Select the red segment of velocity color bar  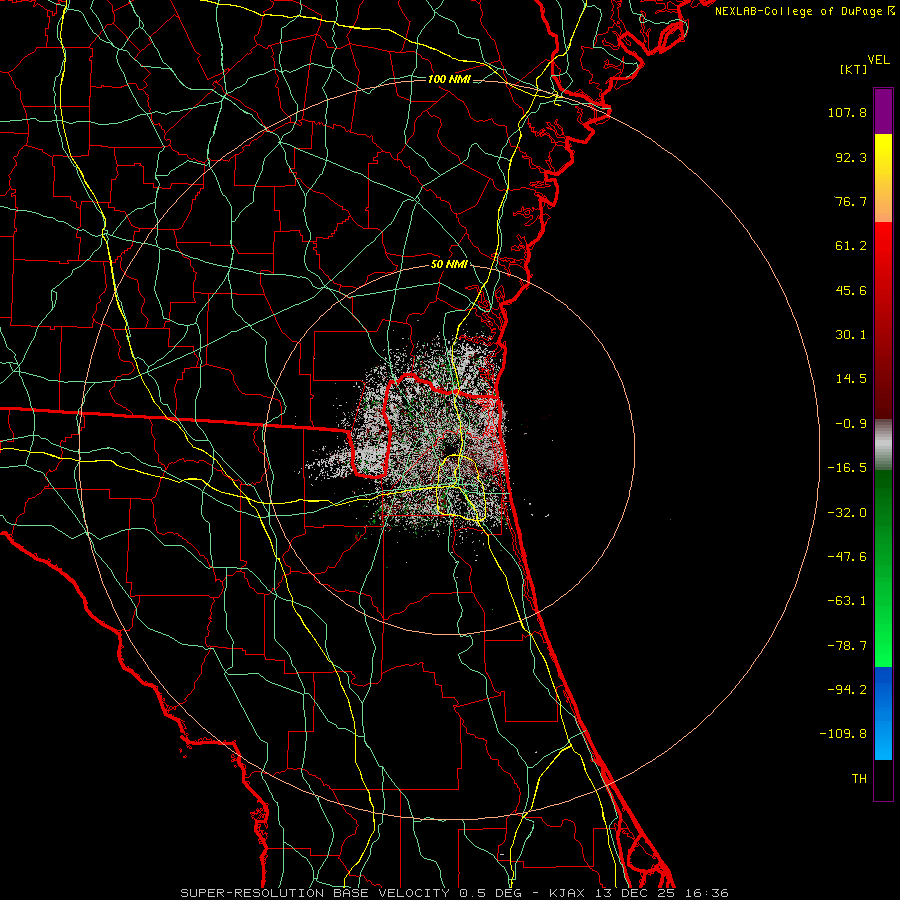coord(883,320)
